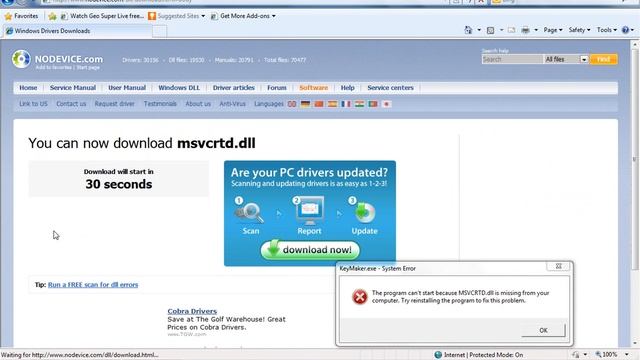Click the Contact us link
The image size is (640, 360).
click(71, 104)
